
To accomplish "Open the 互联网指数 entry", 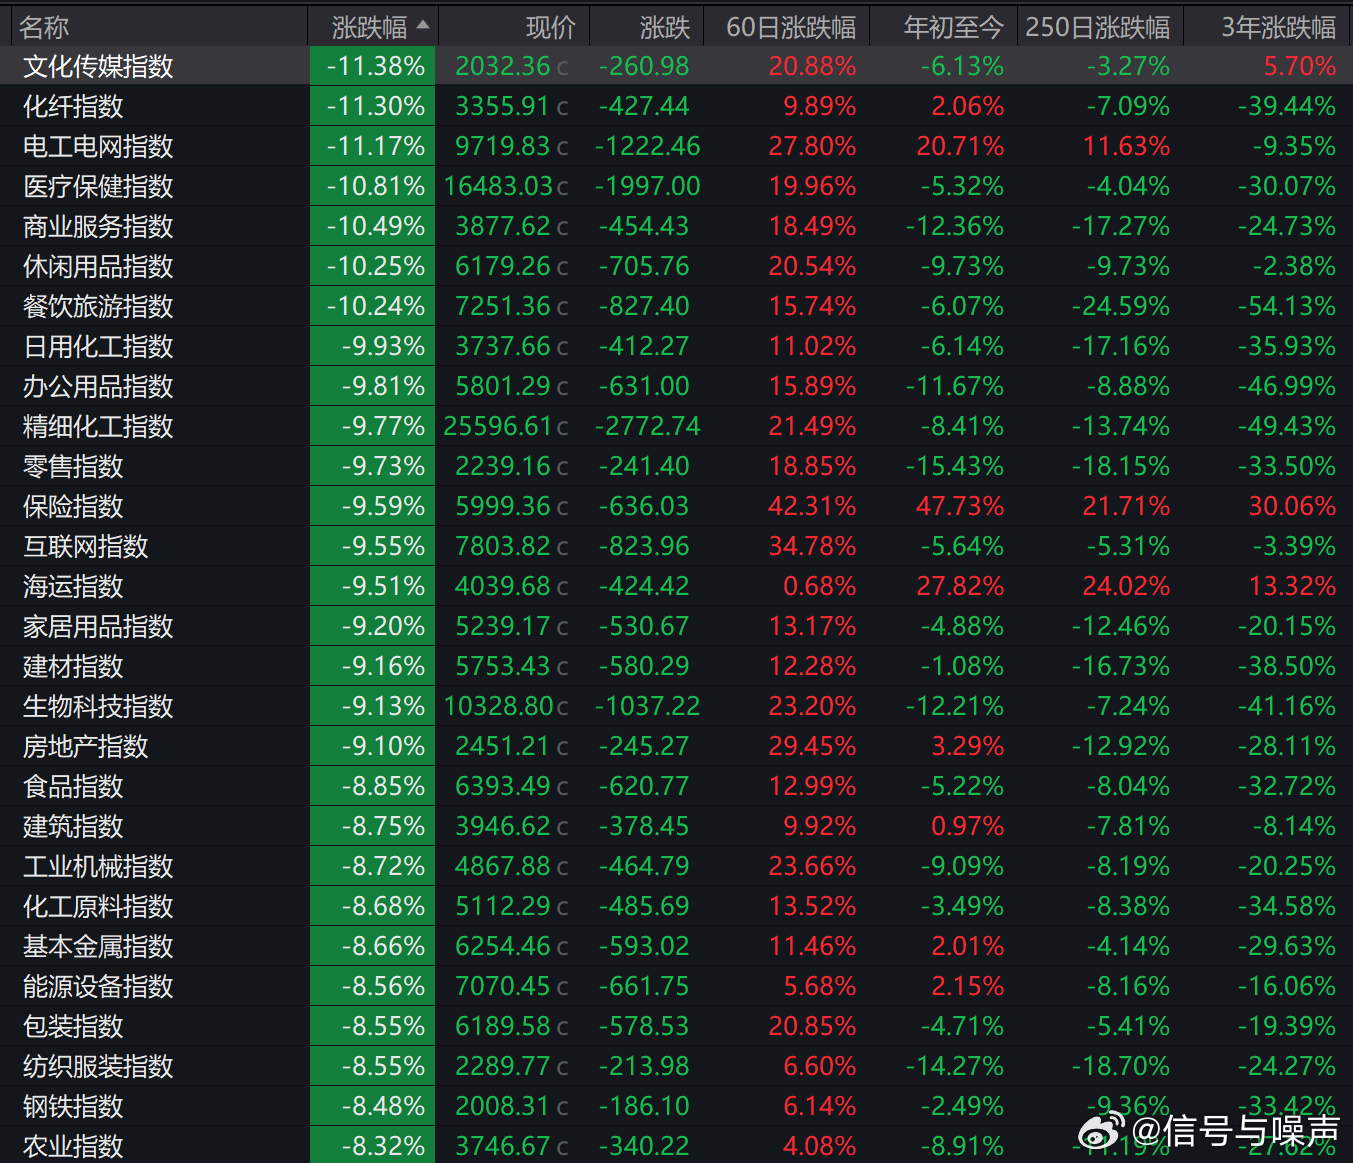I will (x=85, y=546).
